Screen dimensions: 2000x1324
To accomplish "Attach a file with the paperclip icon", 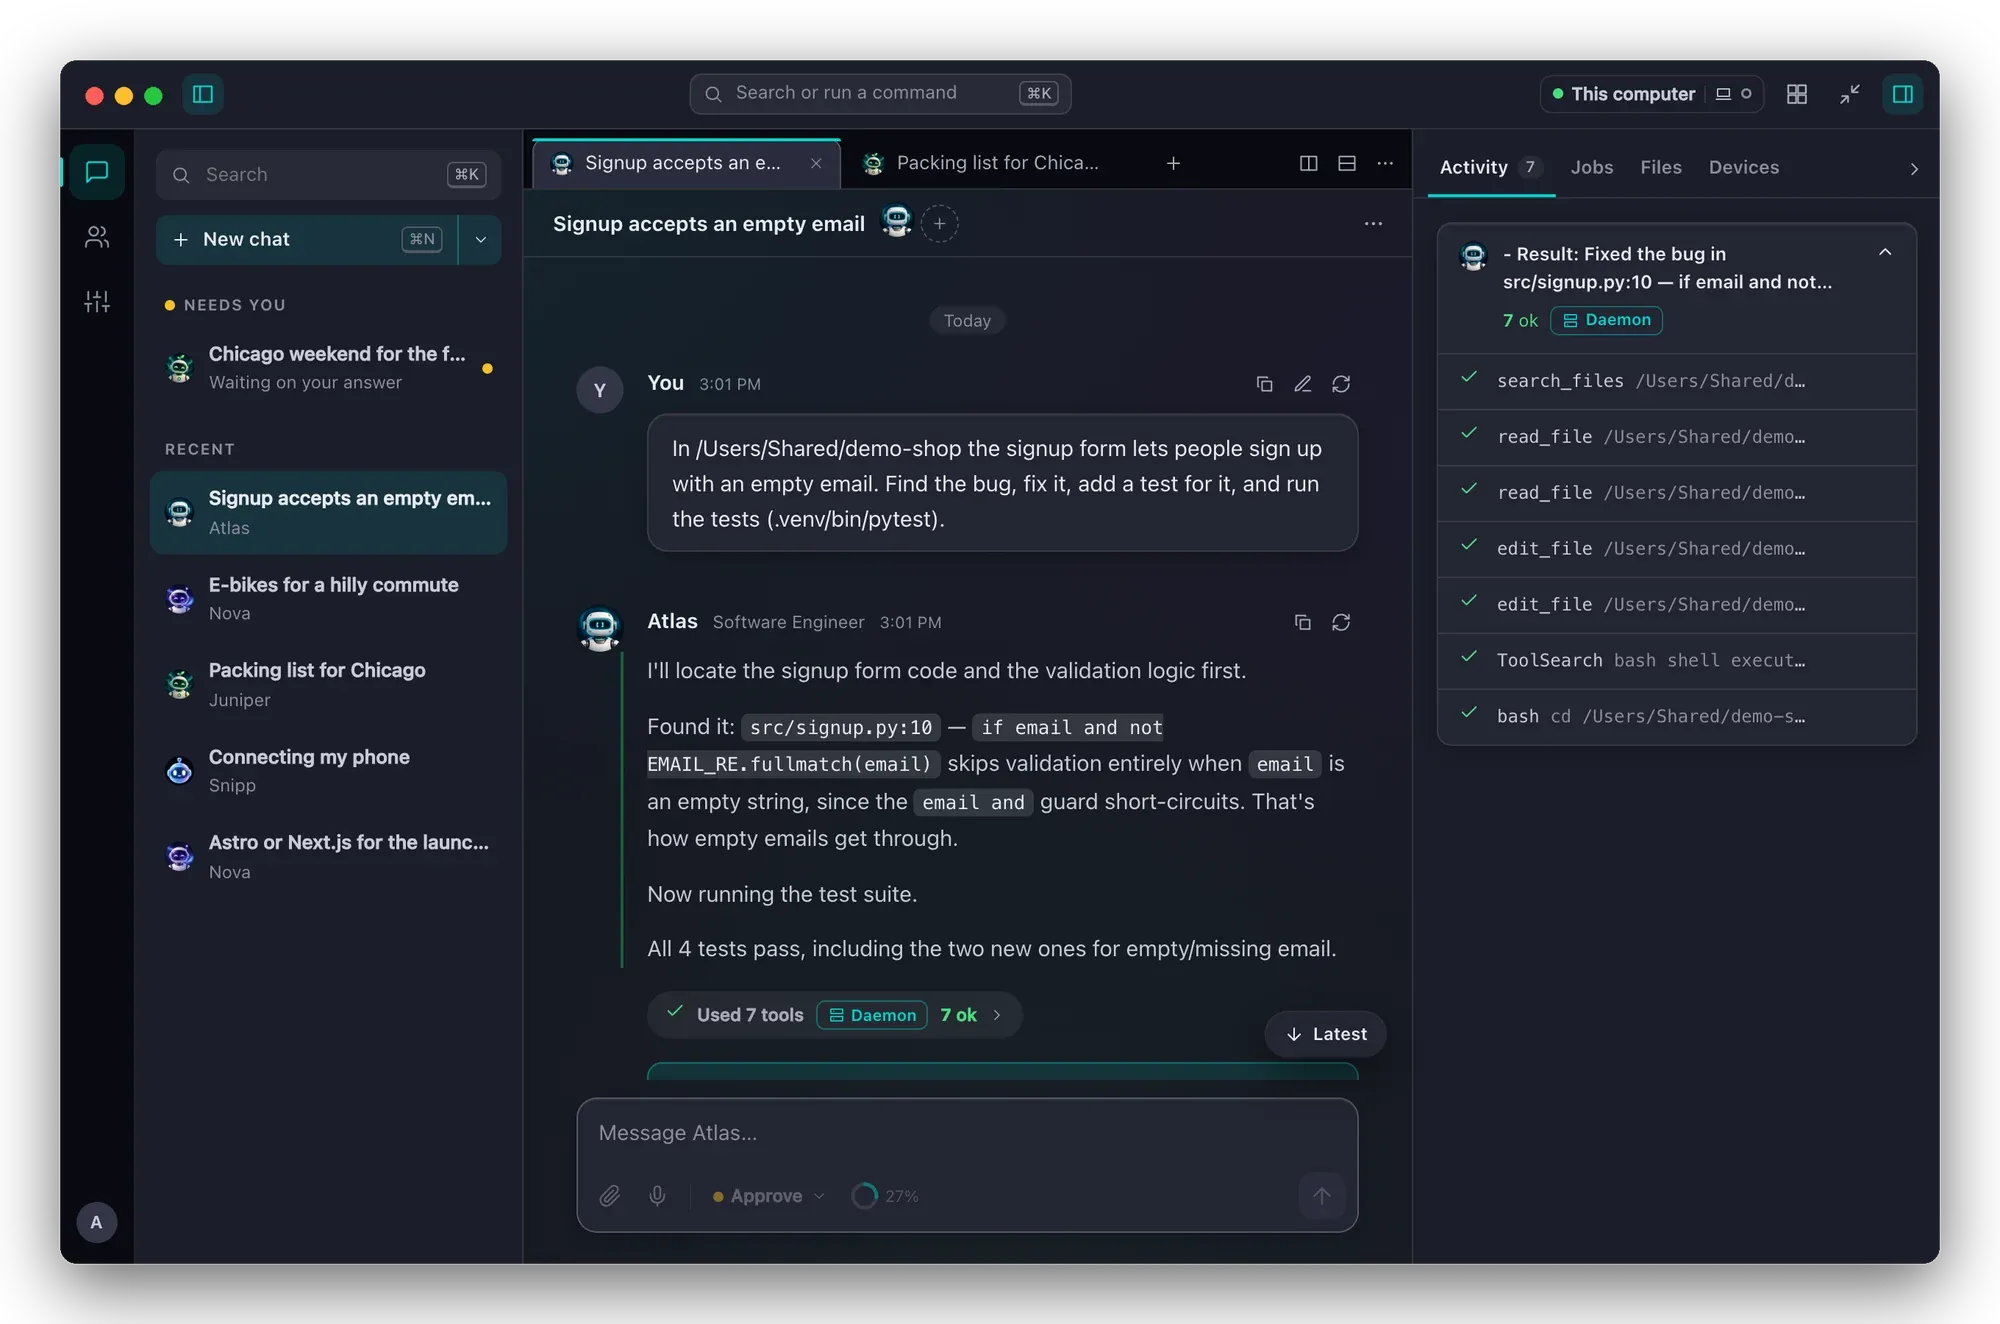I will [x=610, y=1196].
